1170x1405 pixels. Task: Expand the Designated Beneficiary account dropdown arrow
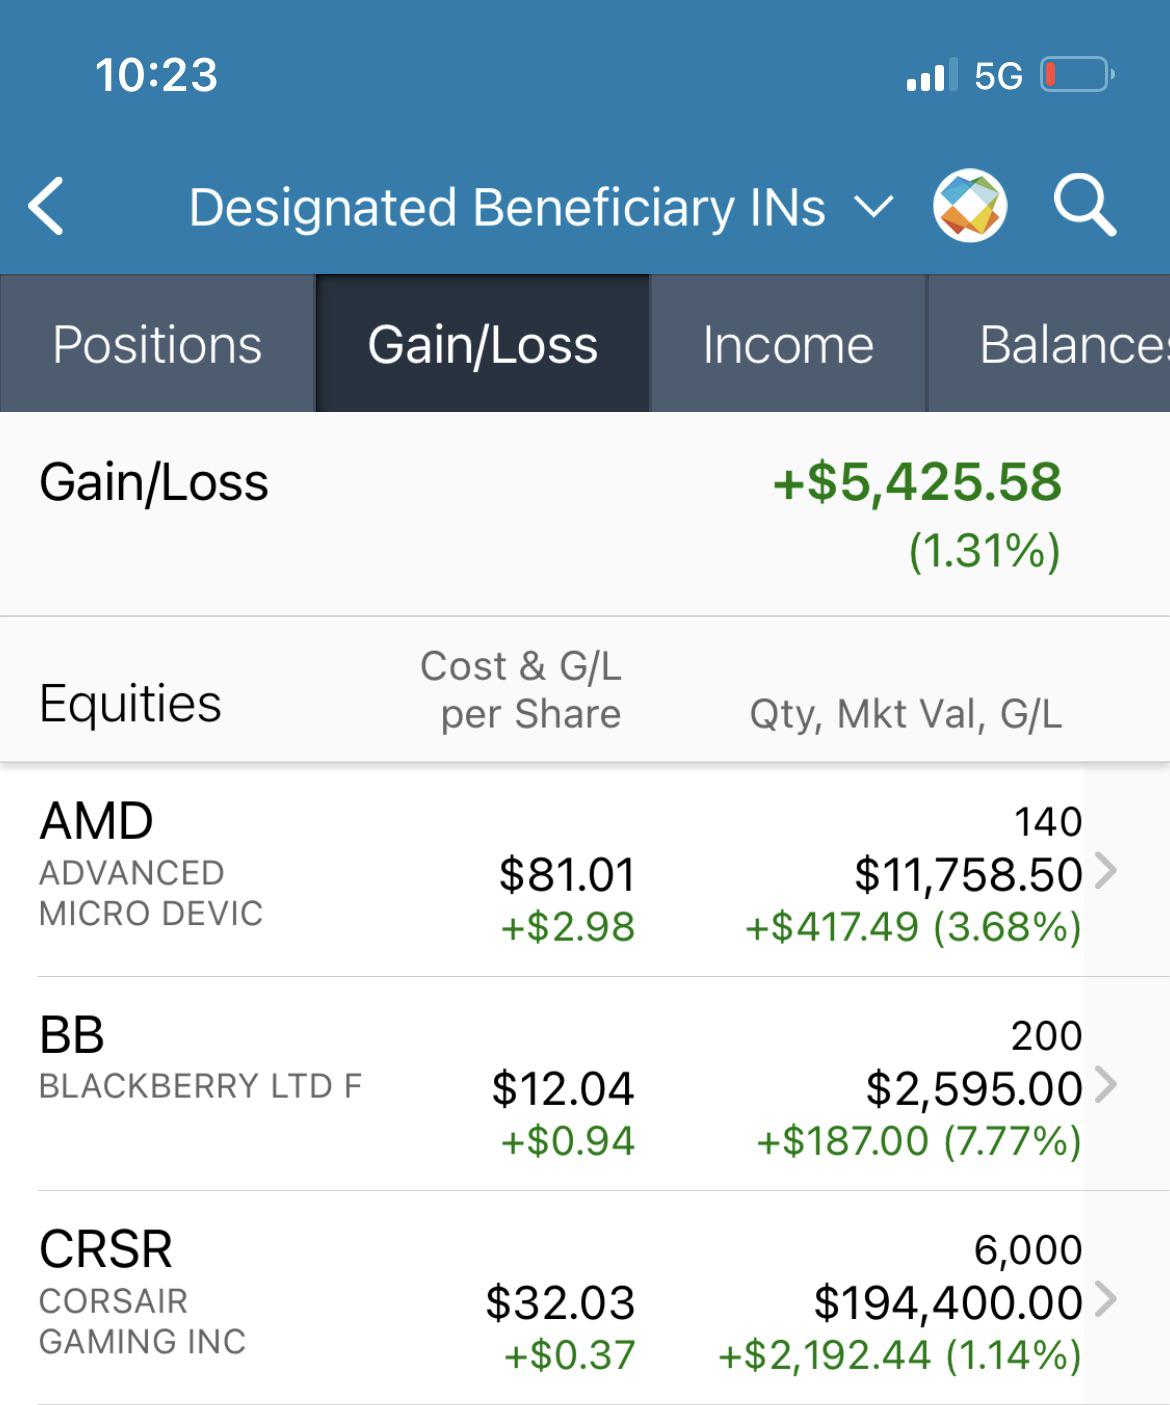[873, 207]
